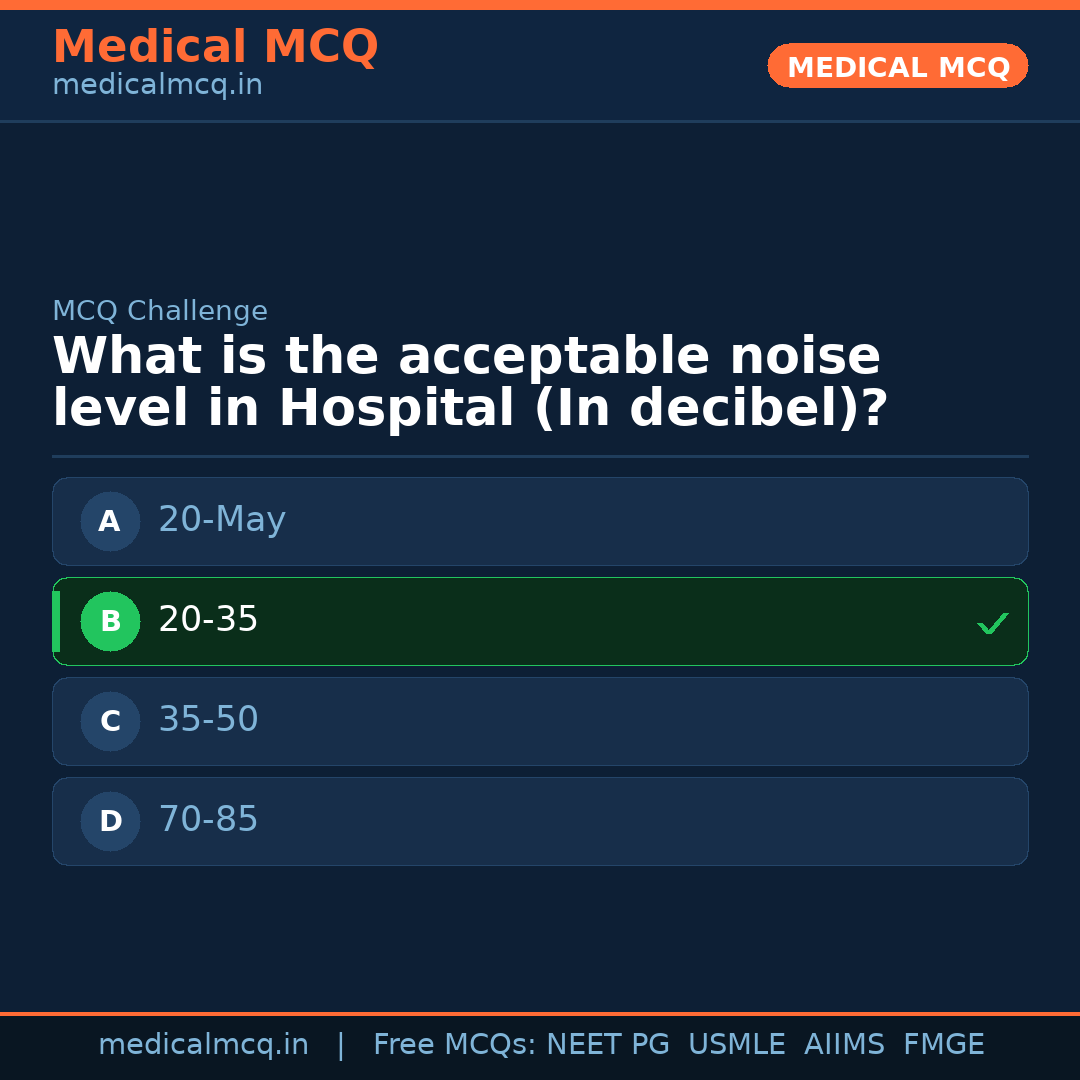1080x1080 pixels.
Task: Click the letter A circle badge
Action: pos(110,521)
